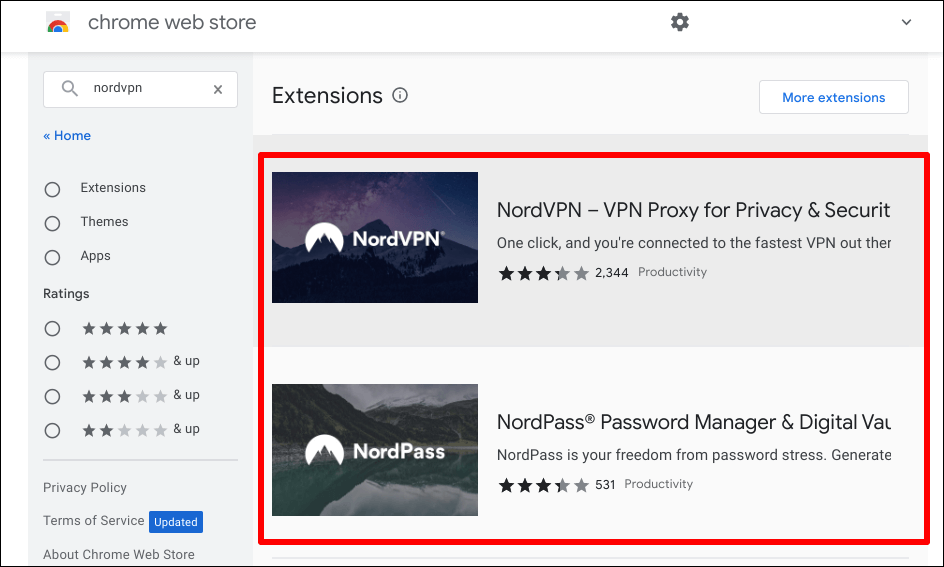The image size is (944, 567).
Task: Click the Extensions page heading
Action: point(327,96)
